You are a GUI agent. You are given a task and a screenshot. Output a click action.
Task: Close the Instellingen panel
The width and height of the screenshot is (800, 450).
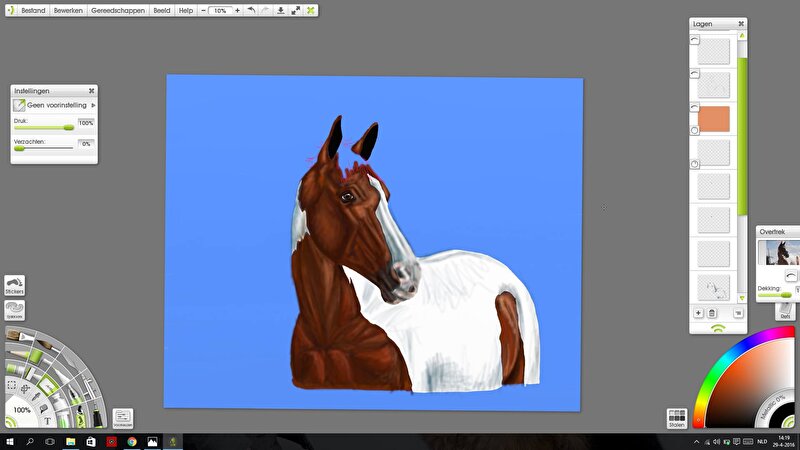(x=91, y=90)
